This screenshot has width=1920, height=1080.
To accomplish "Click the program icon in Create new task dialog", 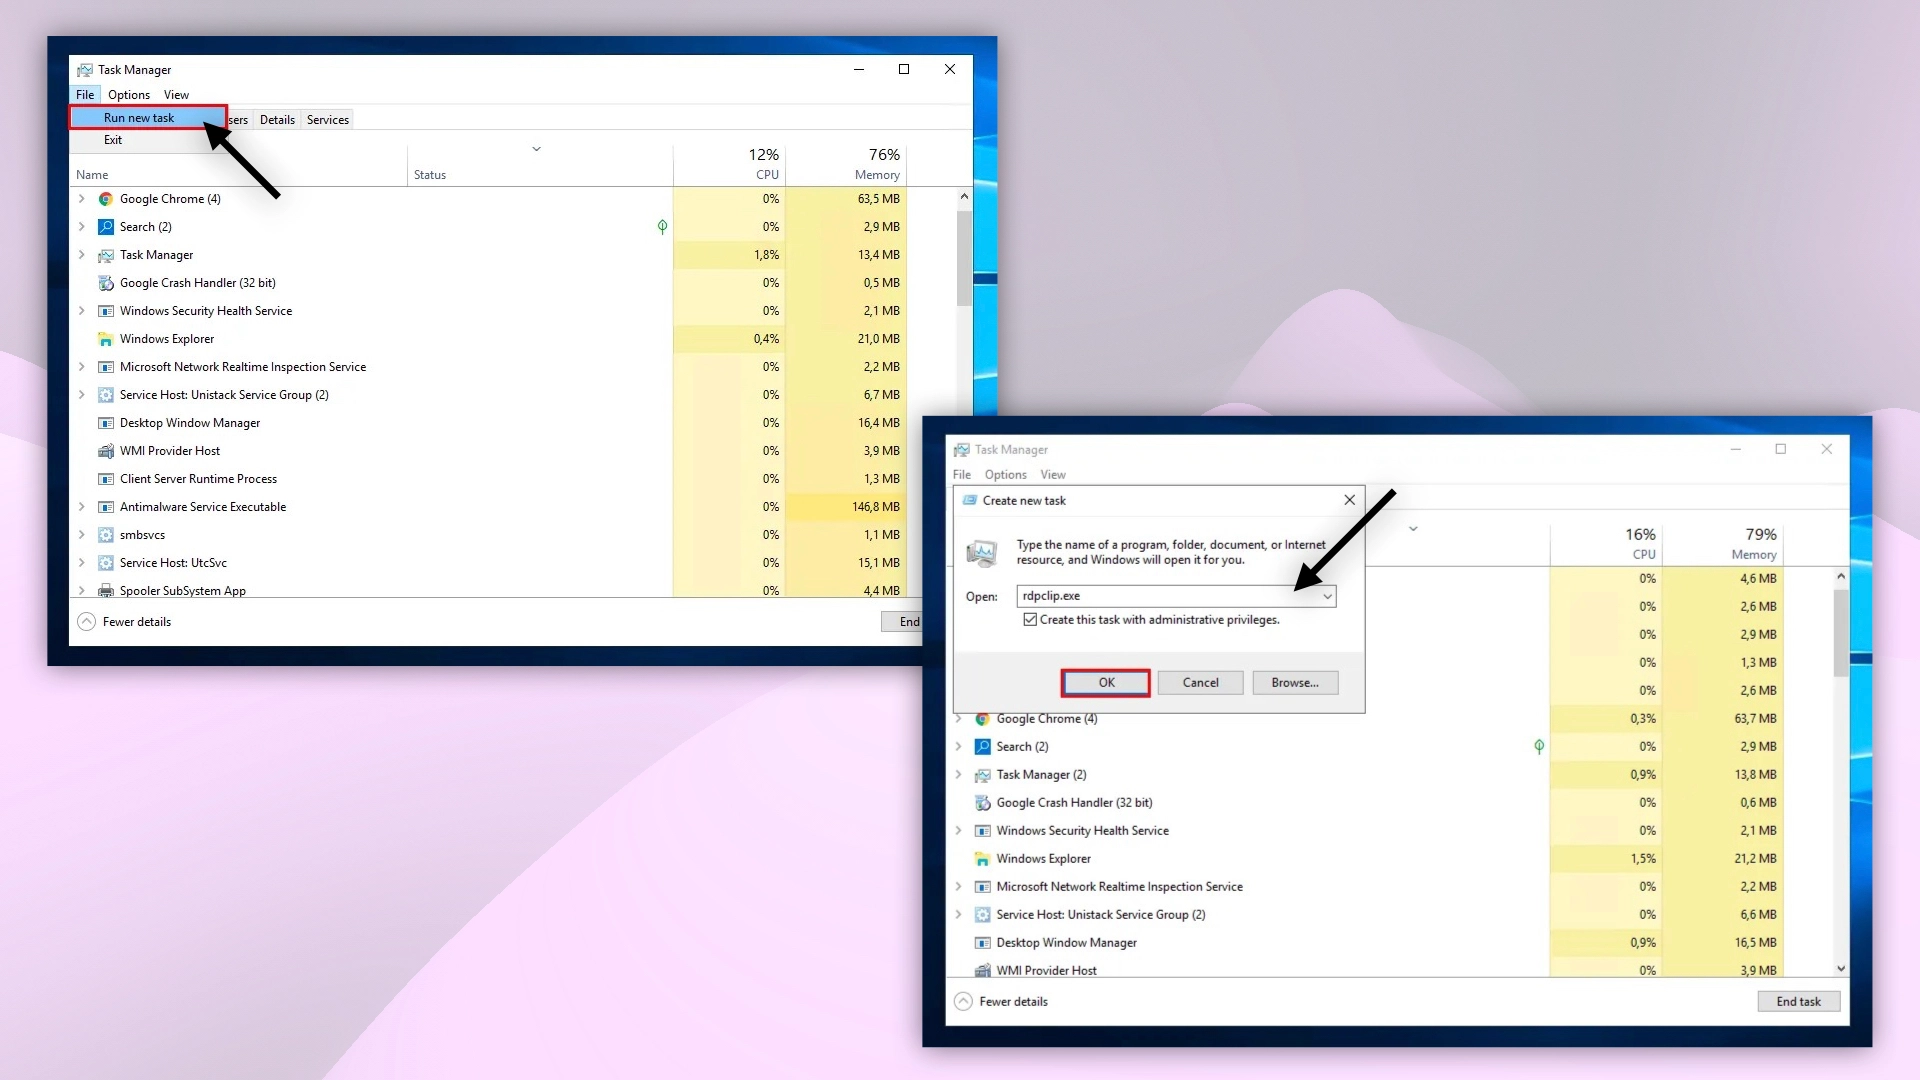I will coord(983,552).
